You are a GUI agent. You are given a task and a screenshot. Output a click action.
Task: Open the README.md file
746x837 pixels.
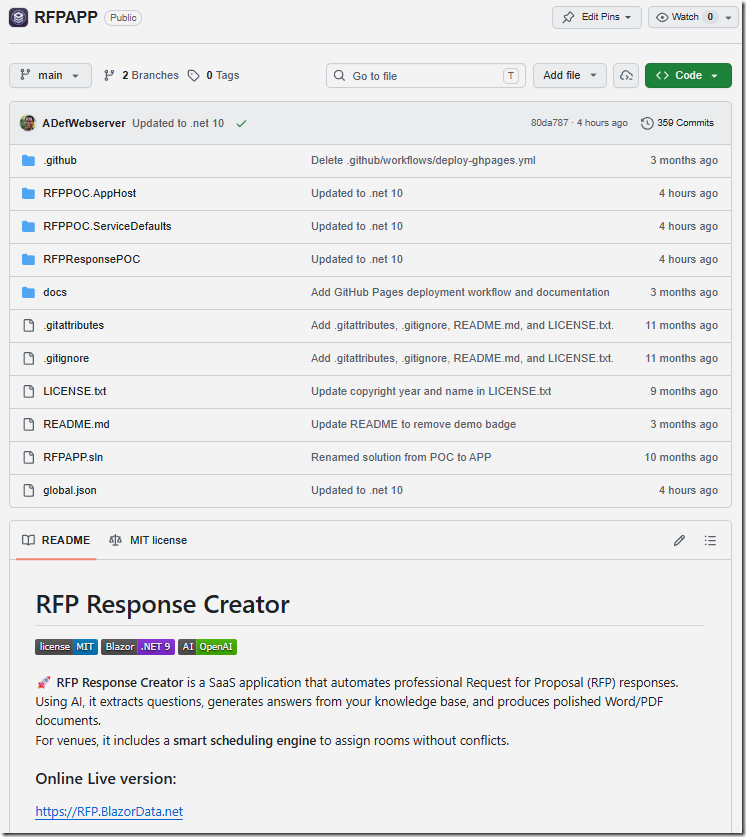click(76, 424)
